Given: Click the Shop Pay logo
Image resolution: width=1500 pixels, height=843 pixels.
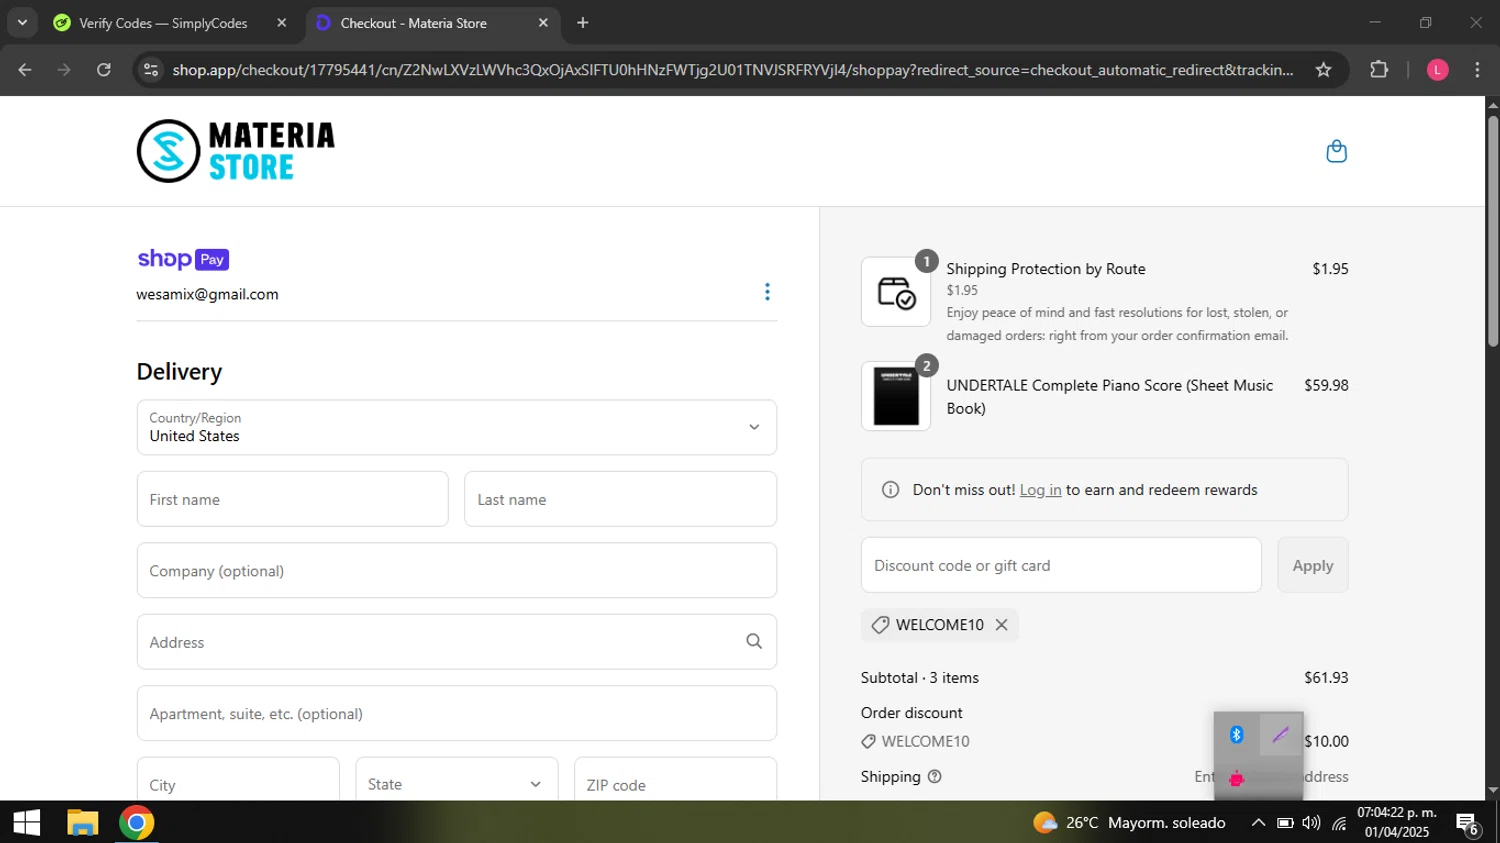Looking at the screenshot, I should click(183, 259).
